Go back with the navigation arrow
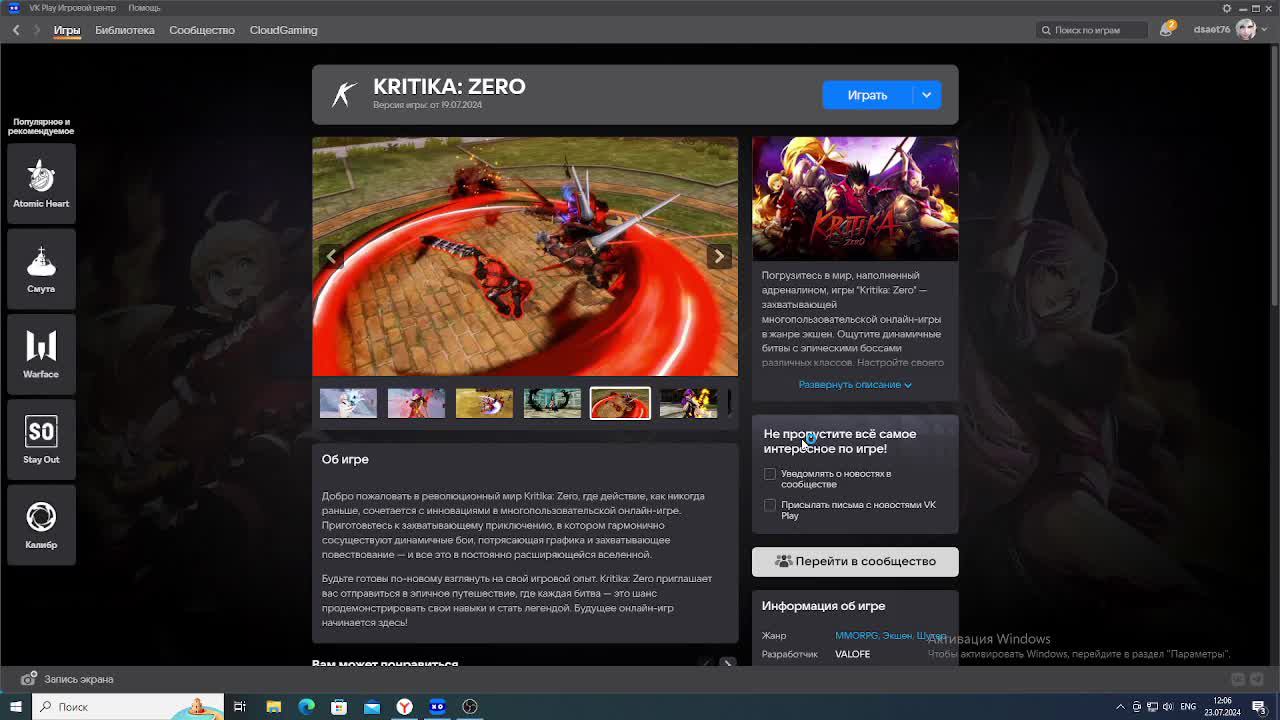This screenshot has height=720, width=1280. click(16, 30)
